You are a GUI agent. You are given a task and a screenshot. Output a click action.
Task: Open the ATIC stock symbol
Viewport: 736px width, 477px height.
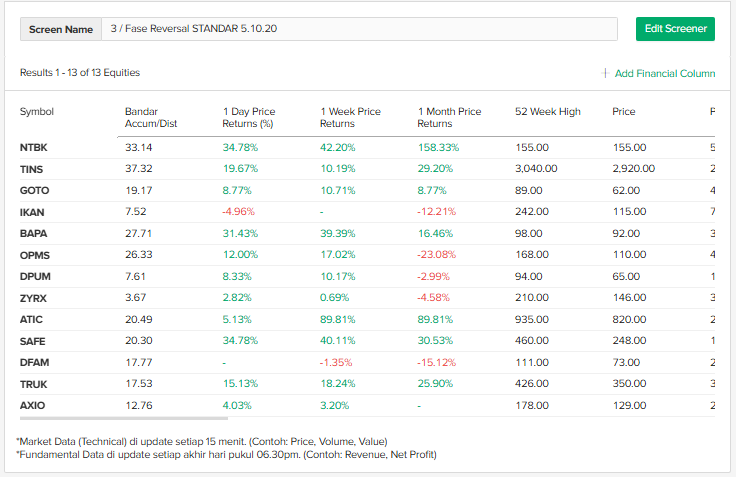pyautogui.click(x=31, y=319)
